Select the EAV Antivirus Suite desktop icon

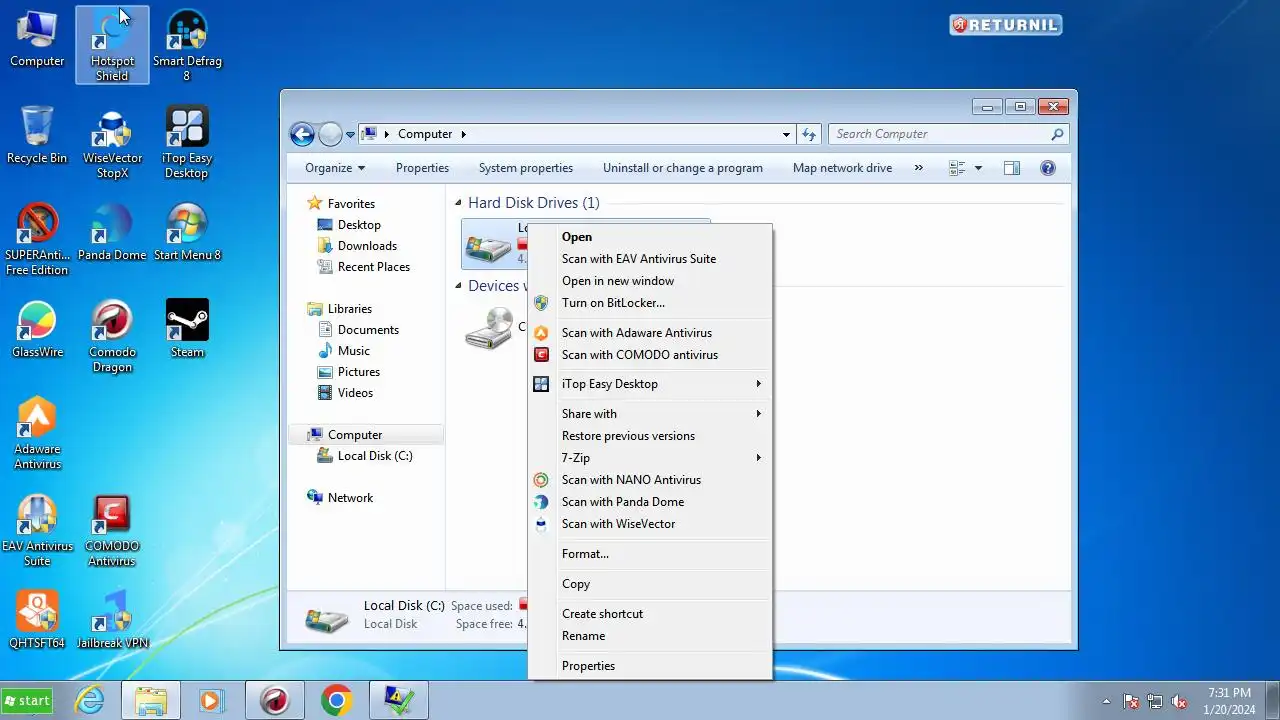point(37,530)
